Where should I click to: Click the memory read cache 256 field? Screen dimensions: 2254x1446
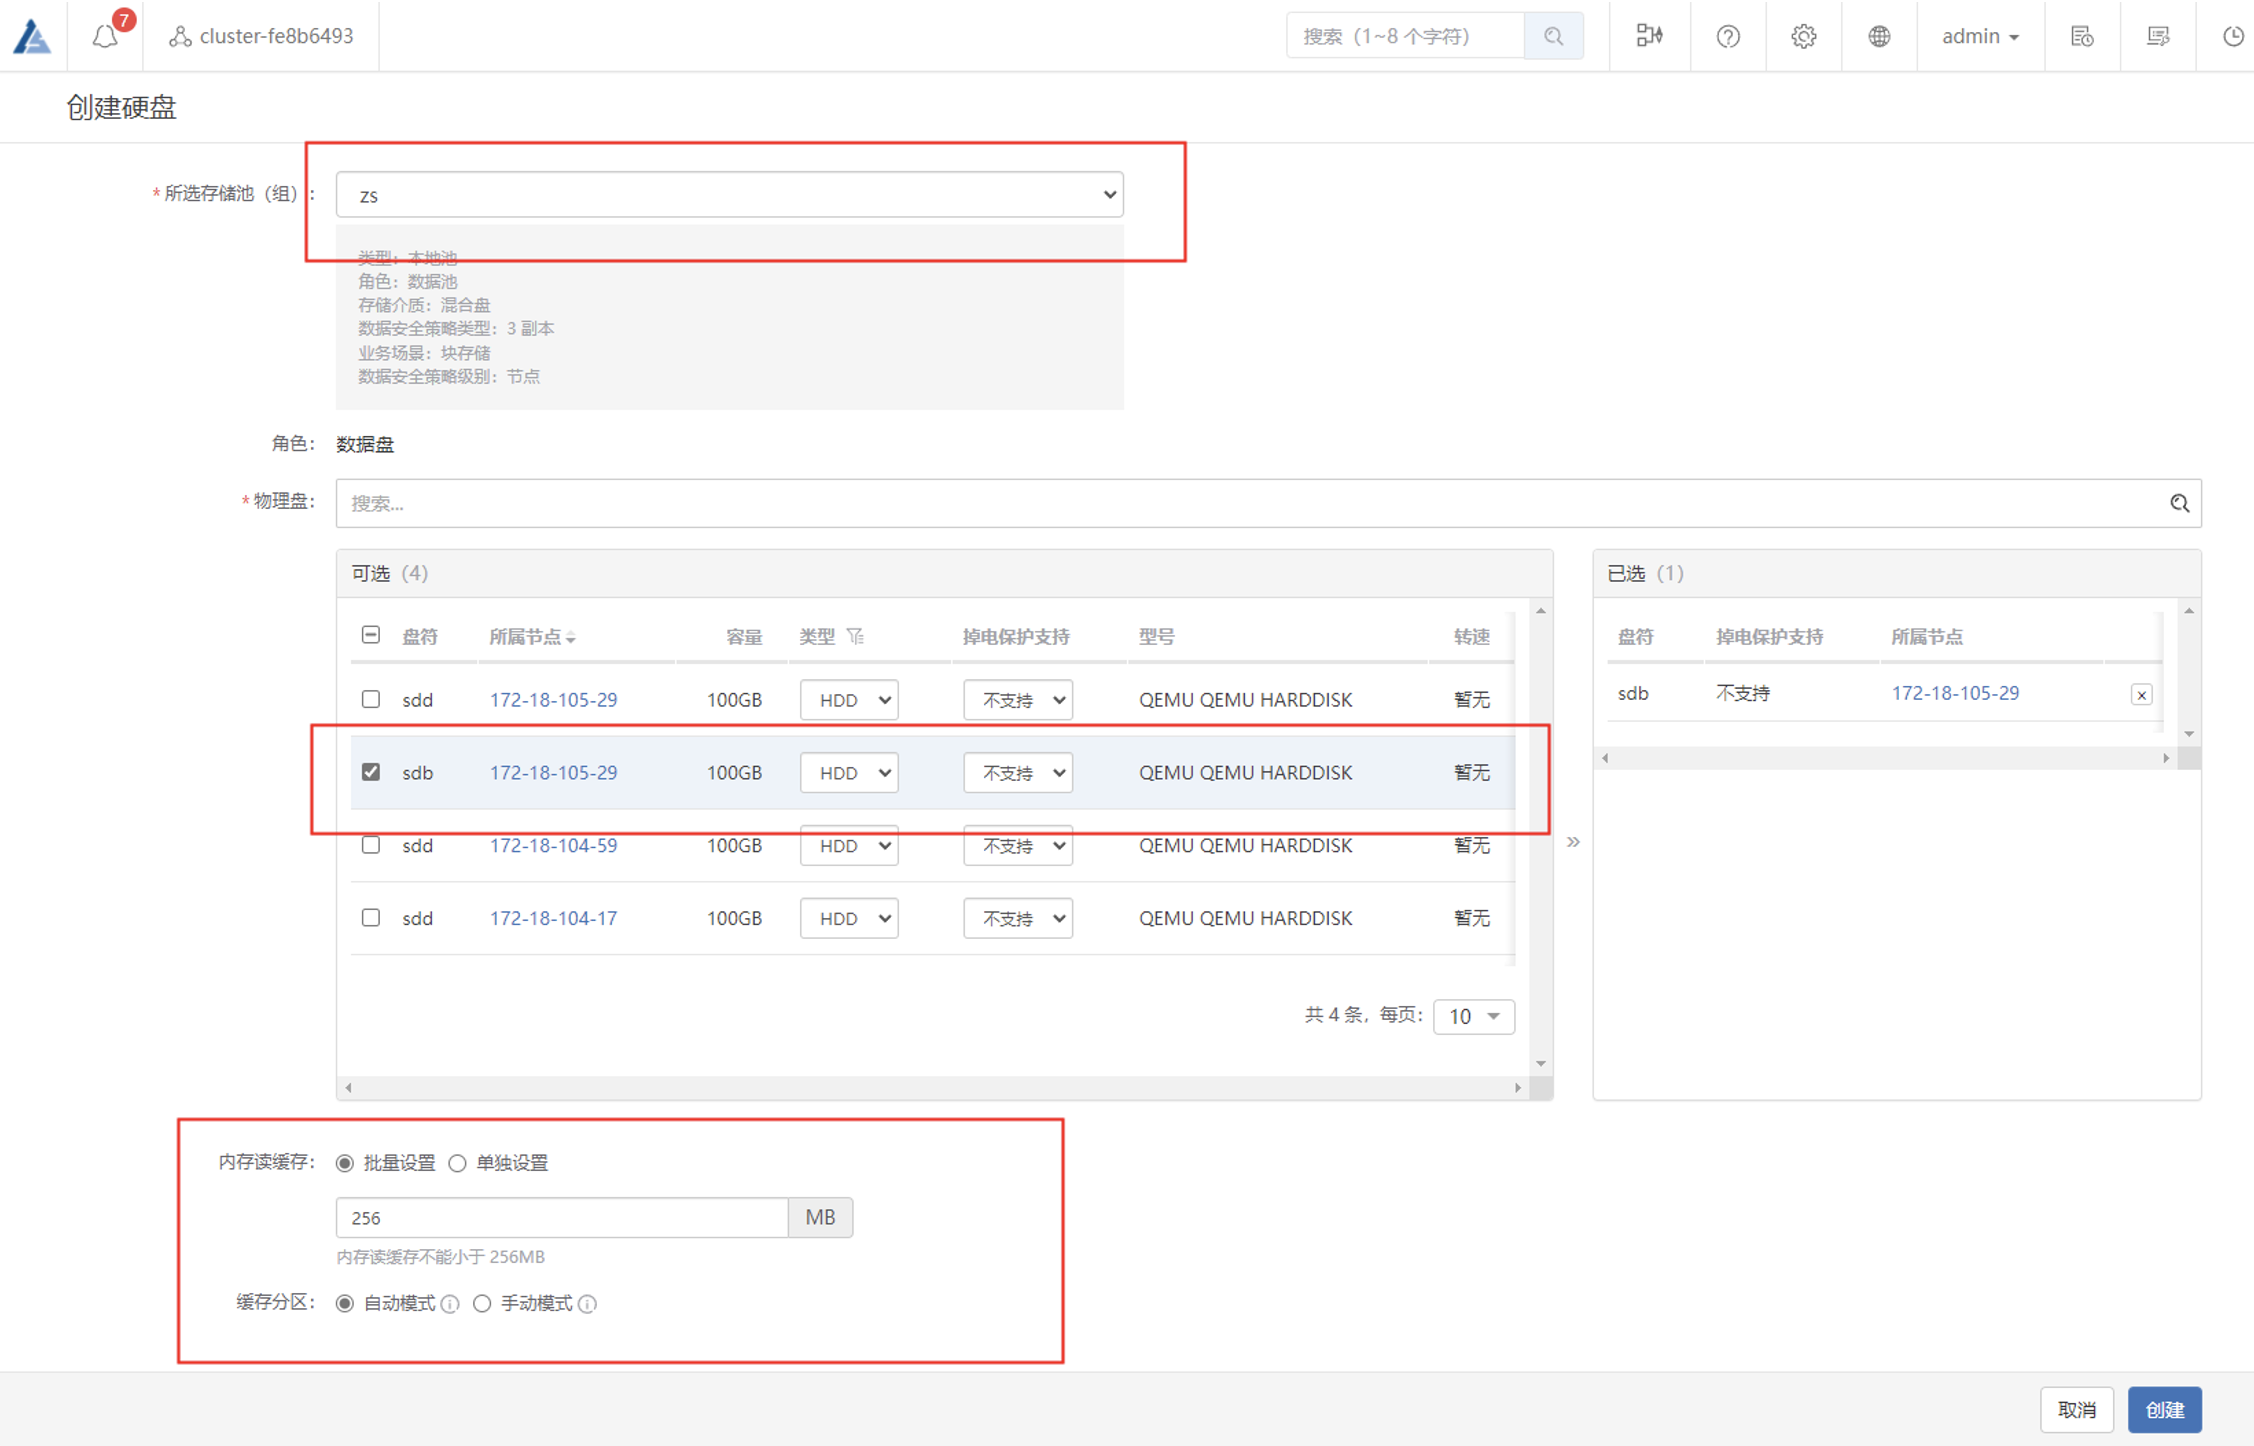click(561, 1218)
